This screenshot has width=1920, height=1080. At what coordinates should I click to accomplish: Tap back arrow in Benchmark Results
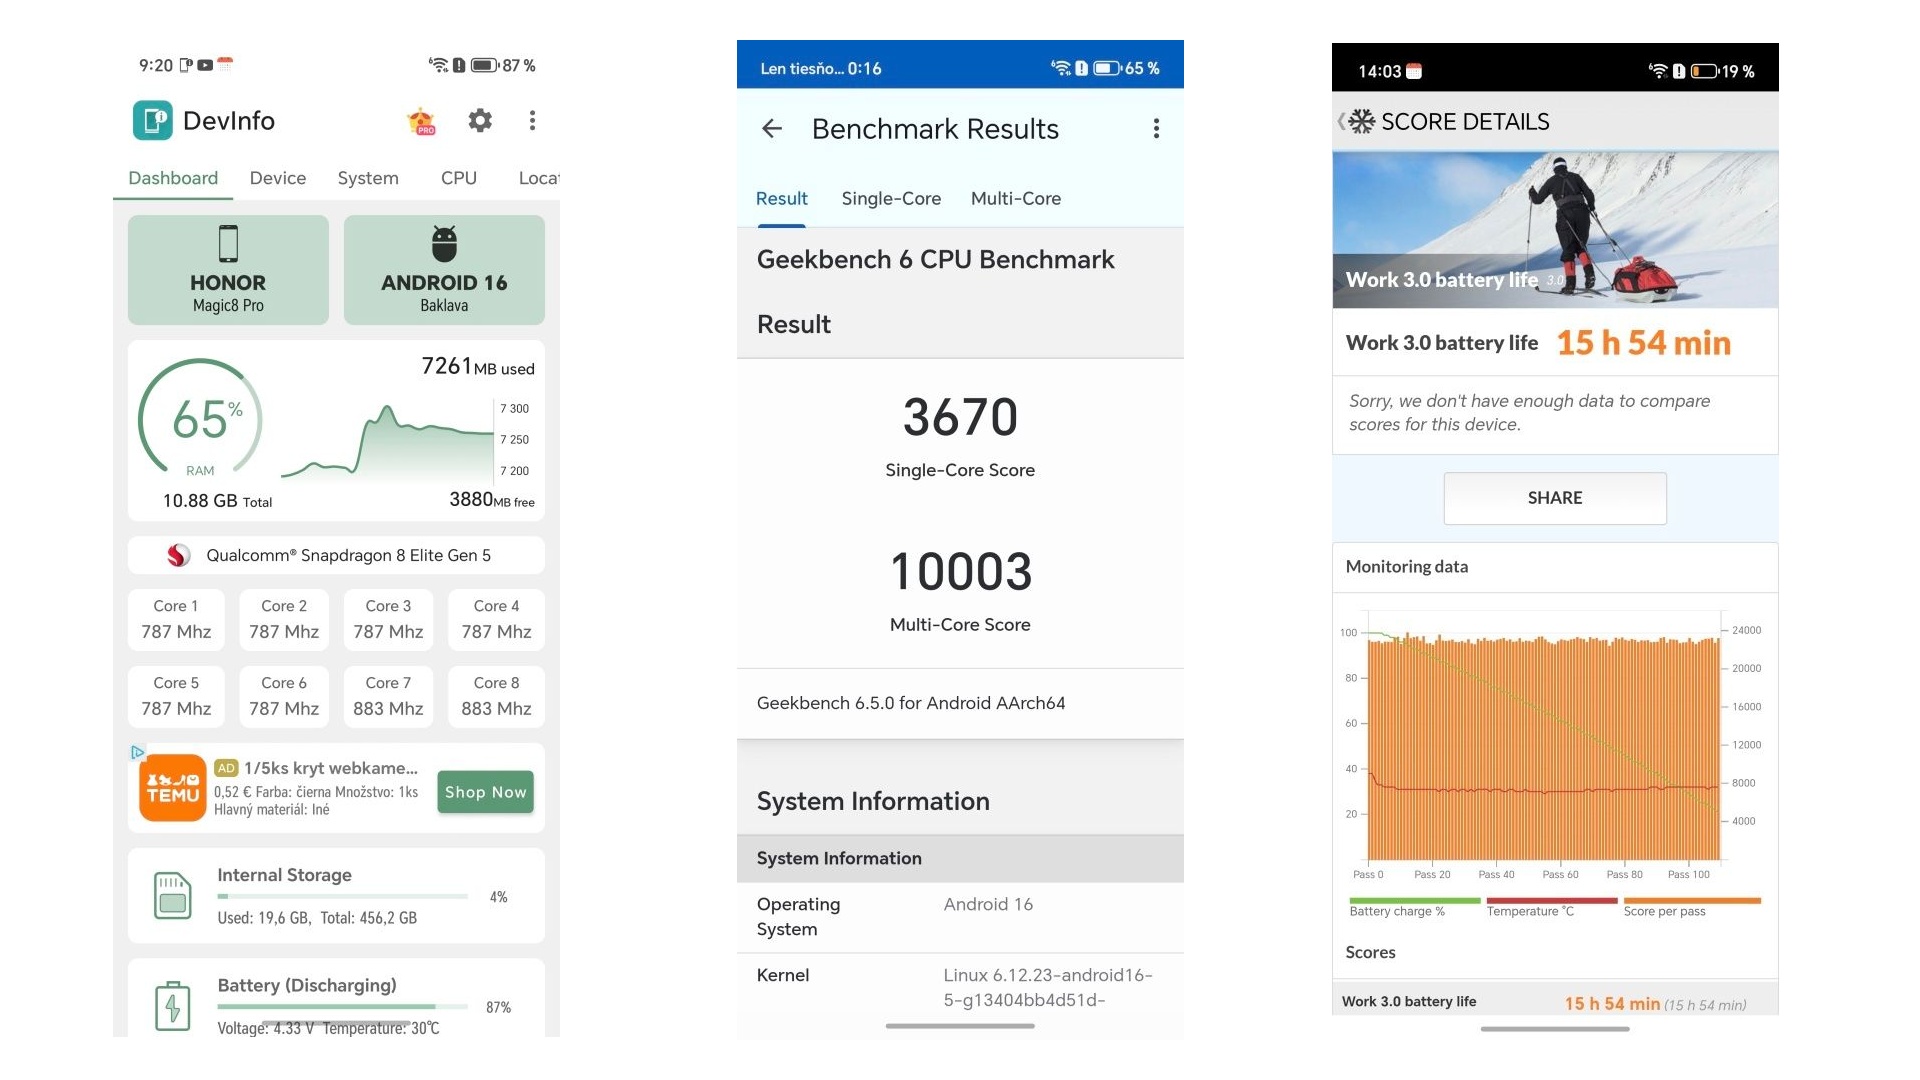[x=771, y=129]
